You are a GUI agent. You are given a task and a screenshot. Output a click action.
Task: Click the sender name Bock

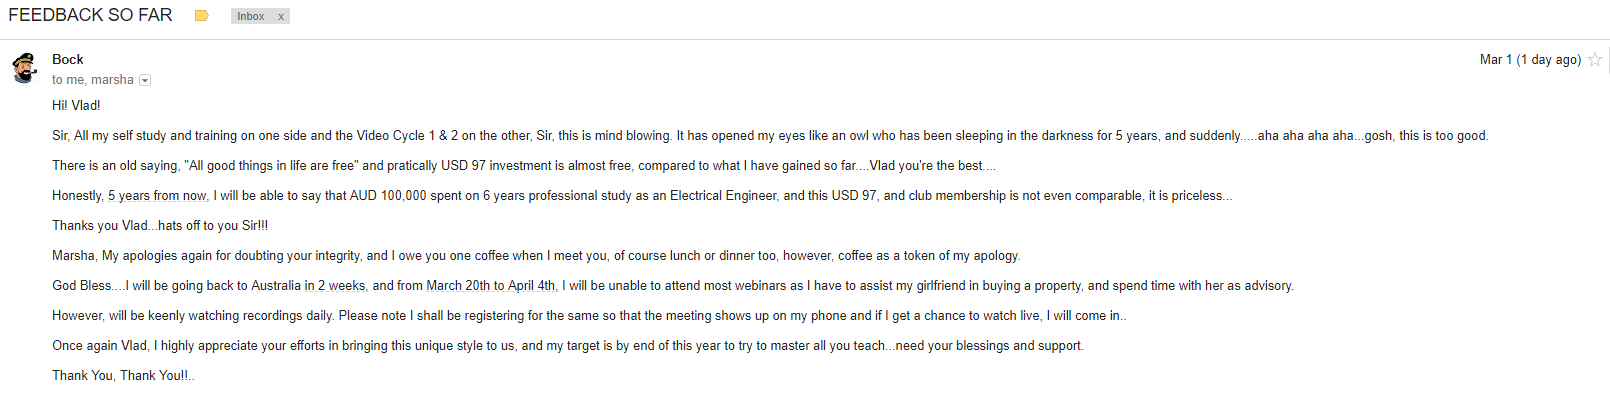click(68, 59)
